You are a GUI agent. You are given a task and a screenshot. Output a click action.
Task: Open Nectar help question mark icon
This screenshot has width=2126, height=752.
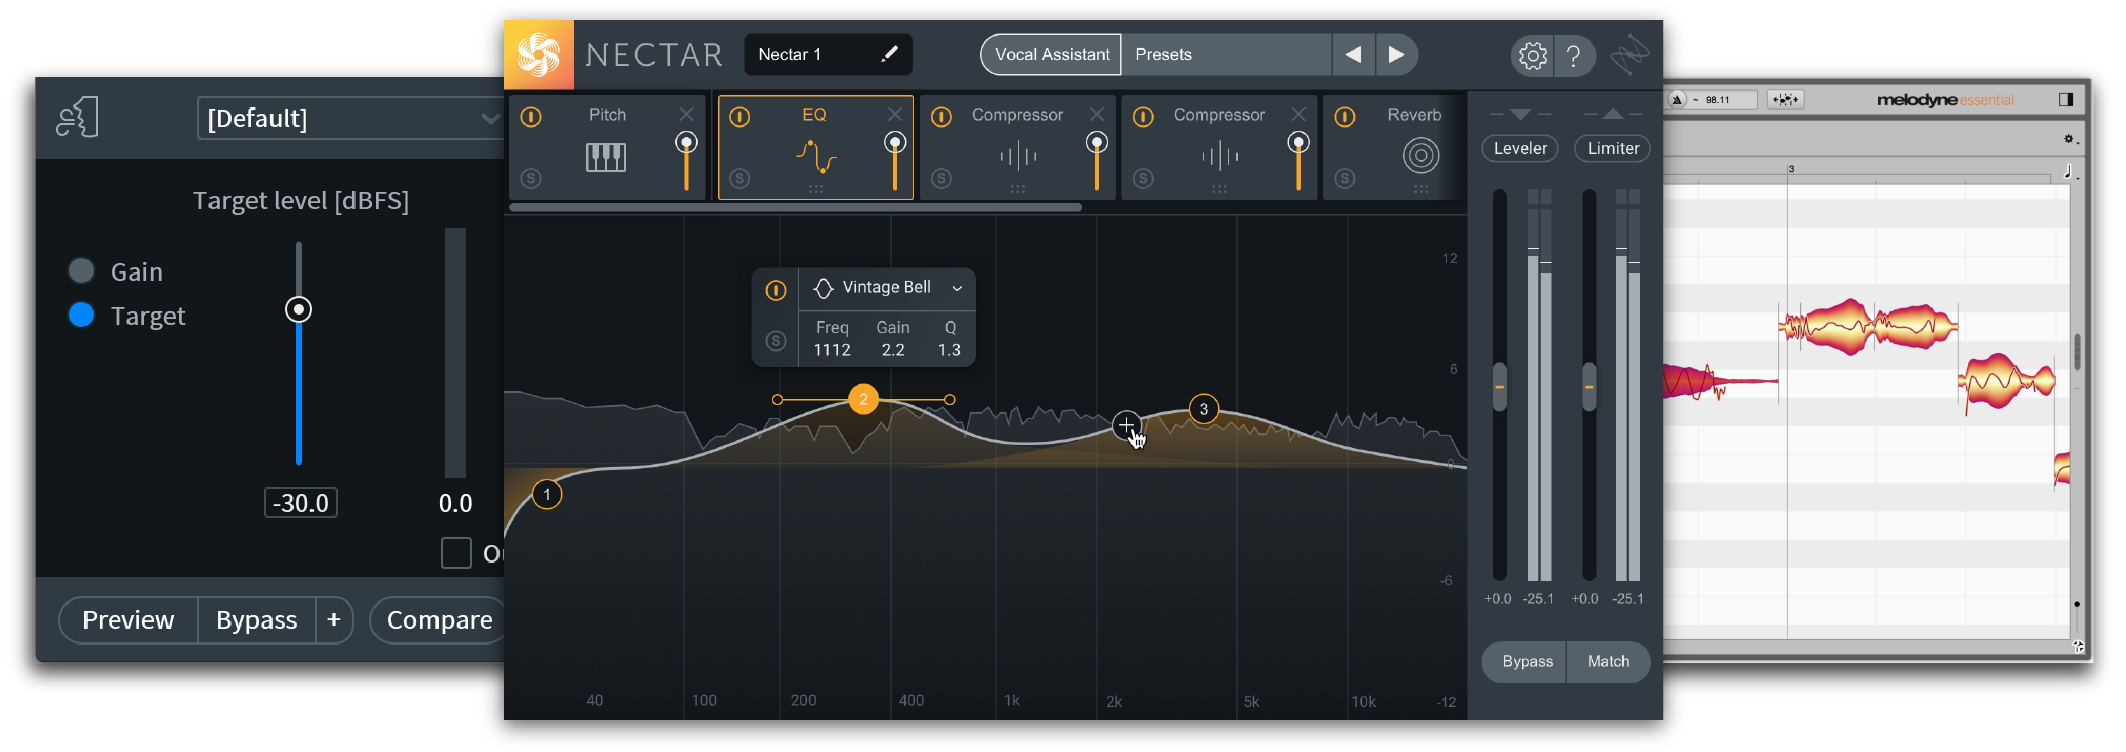pyautogui.click(x=1573, y=55)
